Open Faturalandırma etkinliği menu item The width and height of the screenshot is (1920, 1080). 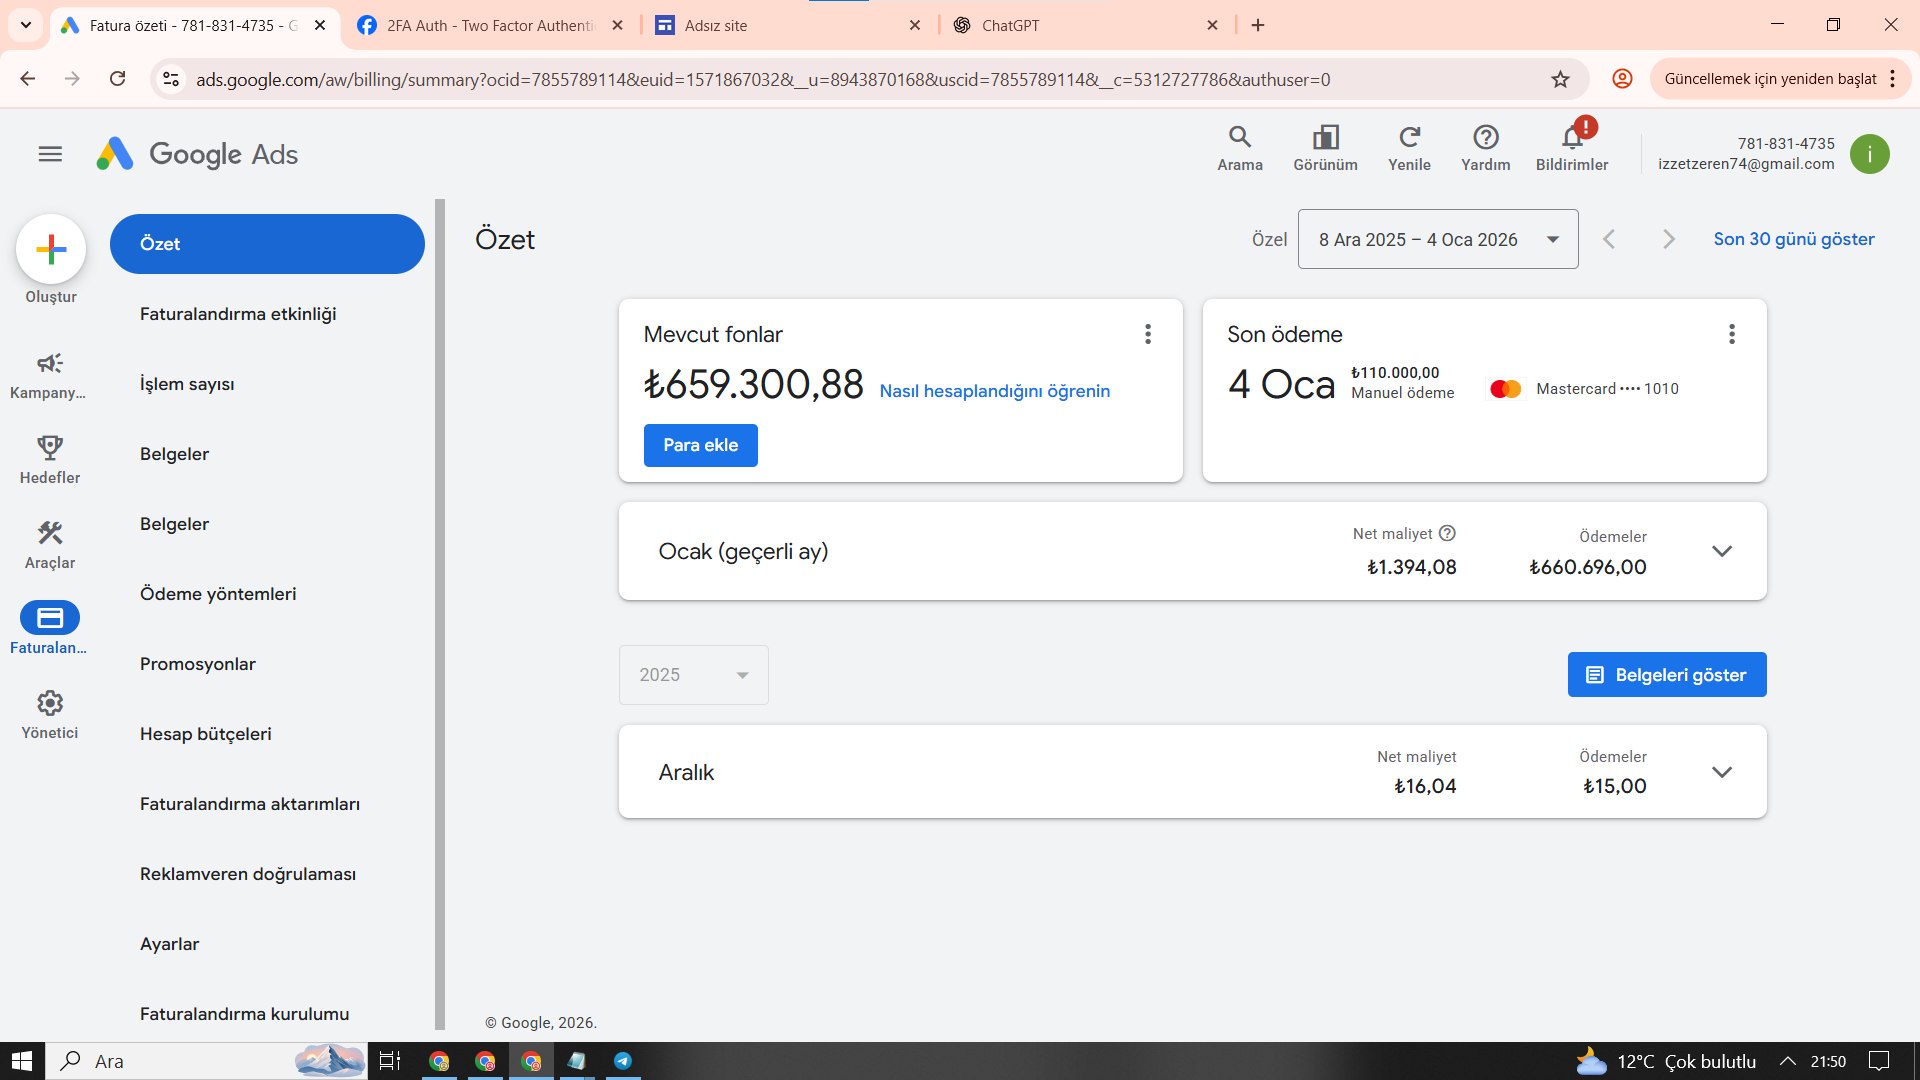pos(237,314)
